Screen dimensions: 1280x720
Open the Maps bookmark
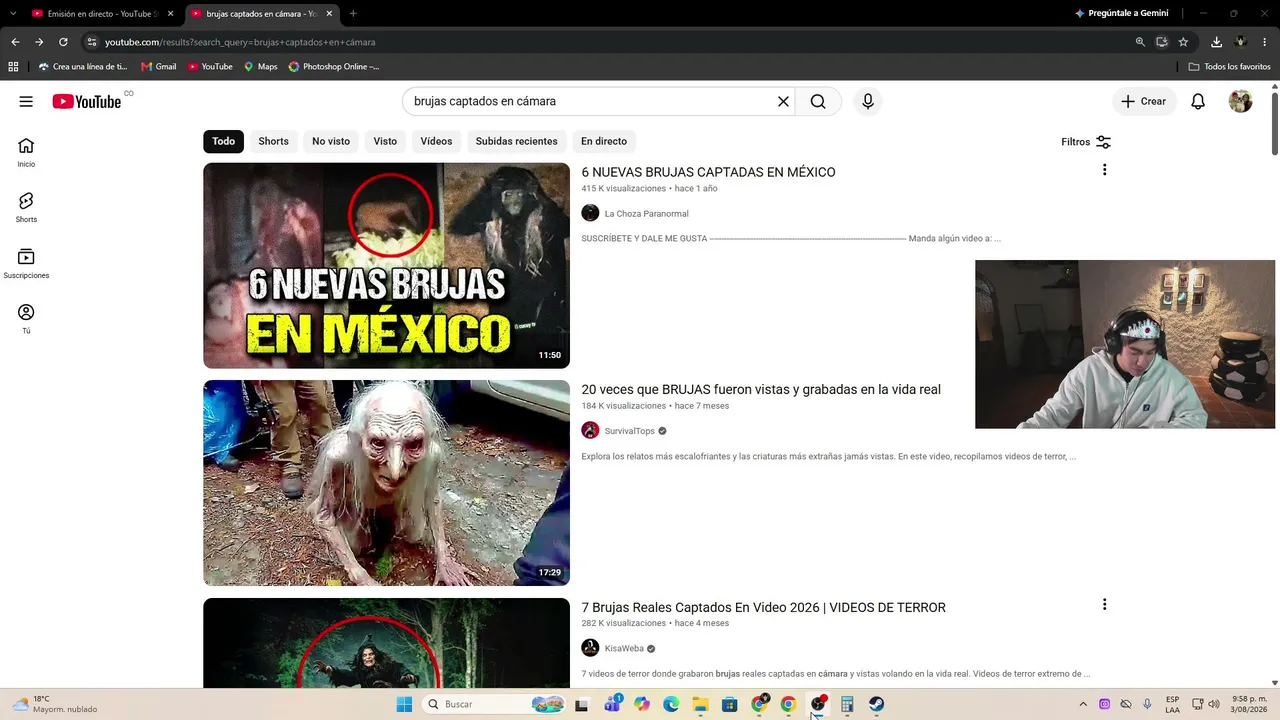(x=261, y=67)
